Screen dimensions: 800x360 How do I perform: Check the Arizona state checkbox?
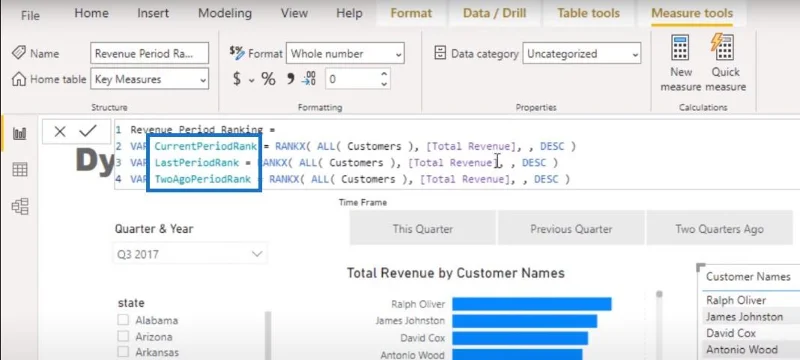point(123,337)
